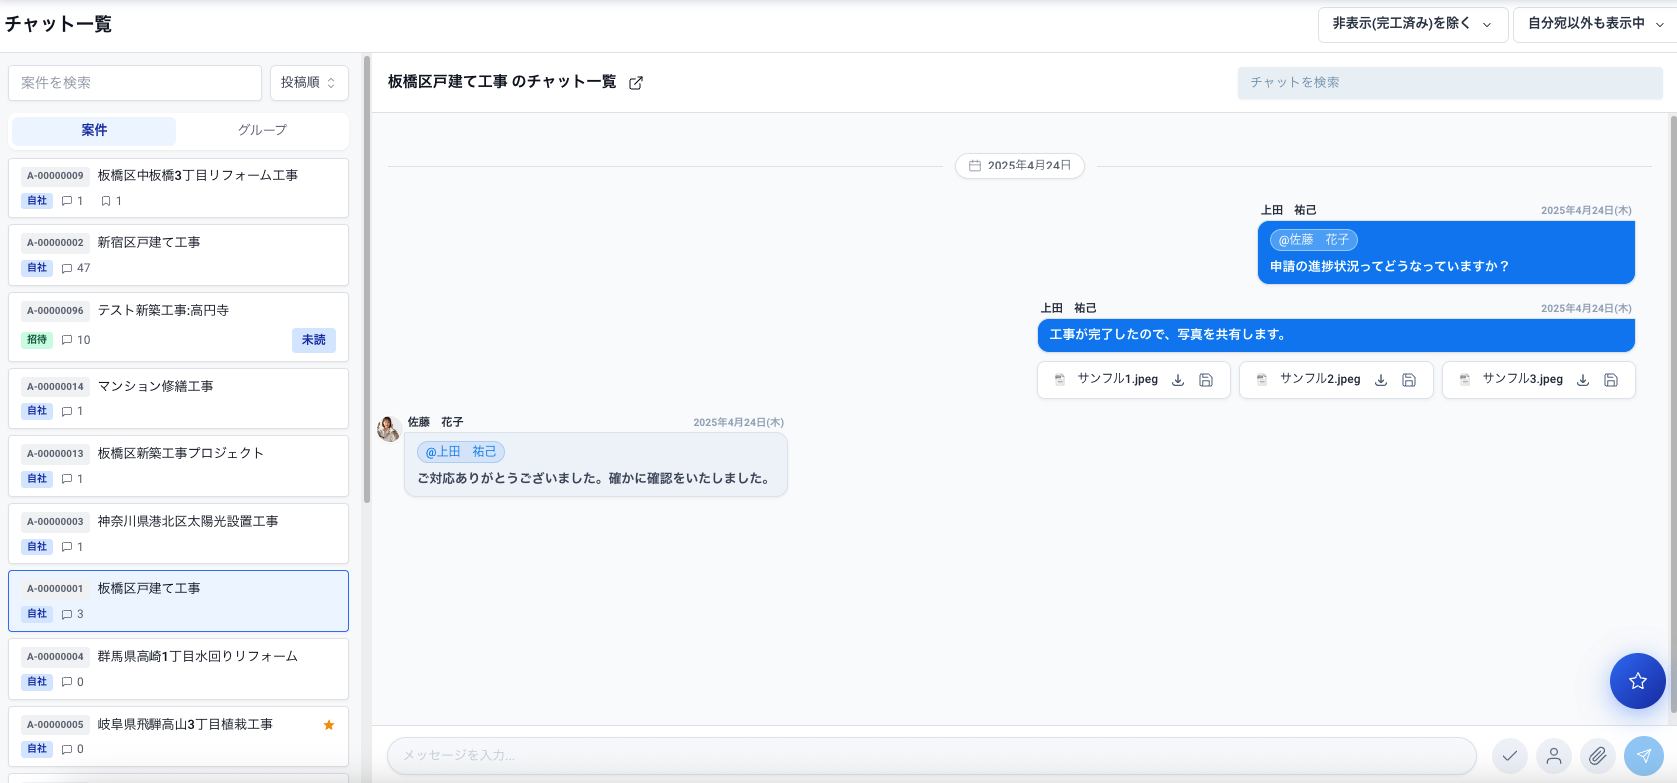Open 板橋区中板橋3丁目リフォーム工事 project chat
Image resolution: width=1677 pixels, height=783 pixels.
tap(178, 188)
